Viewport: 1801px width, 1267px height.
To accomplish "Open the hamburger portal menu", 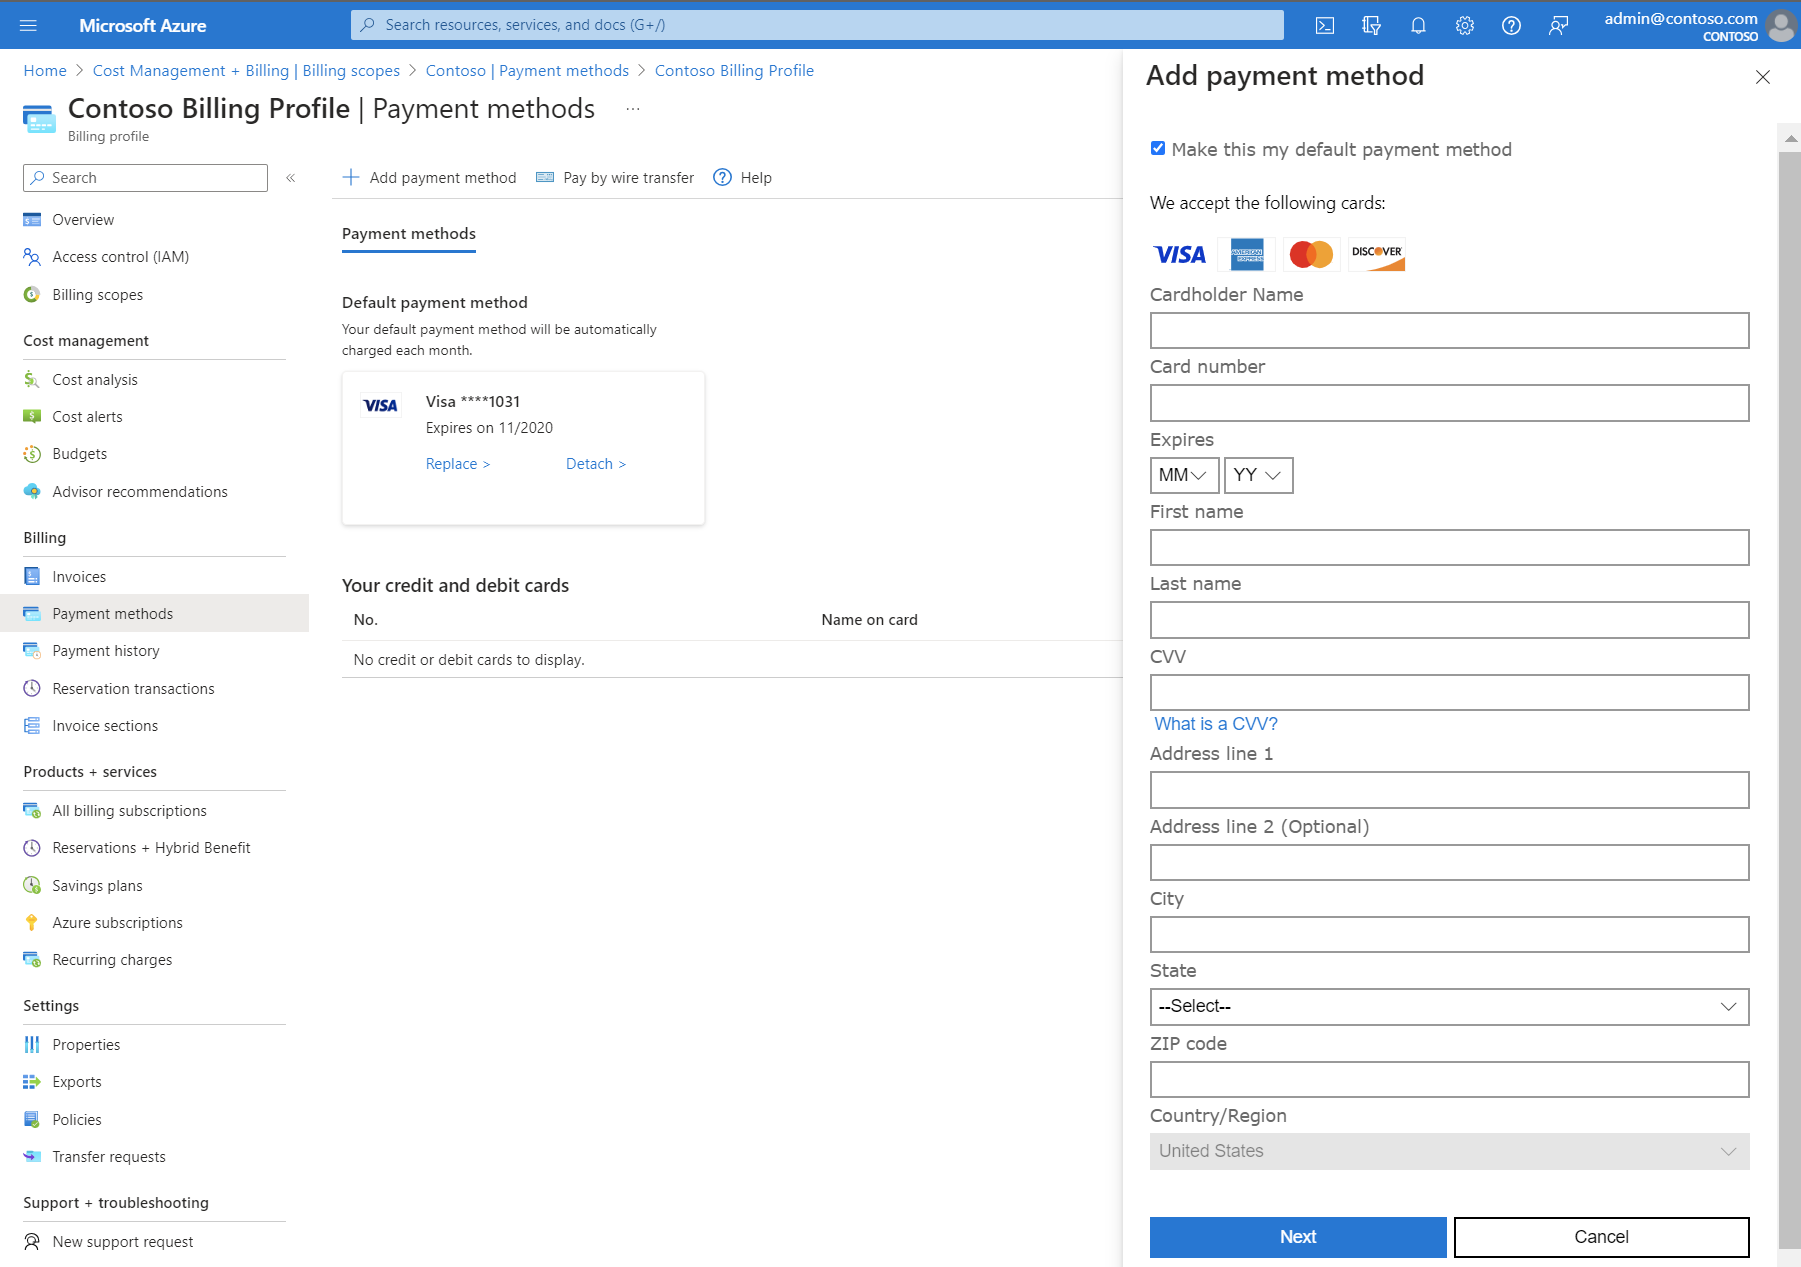I will [28, 26].
